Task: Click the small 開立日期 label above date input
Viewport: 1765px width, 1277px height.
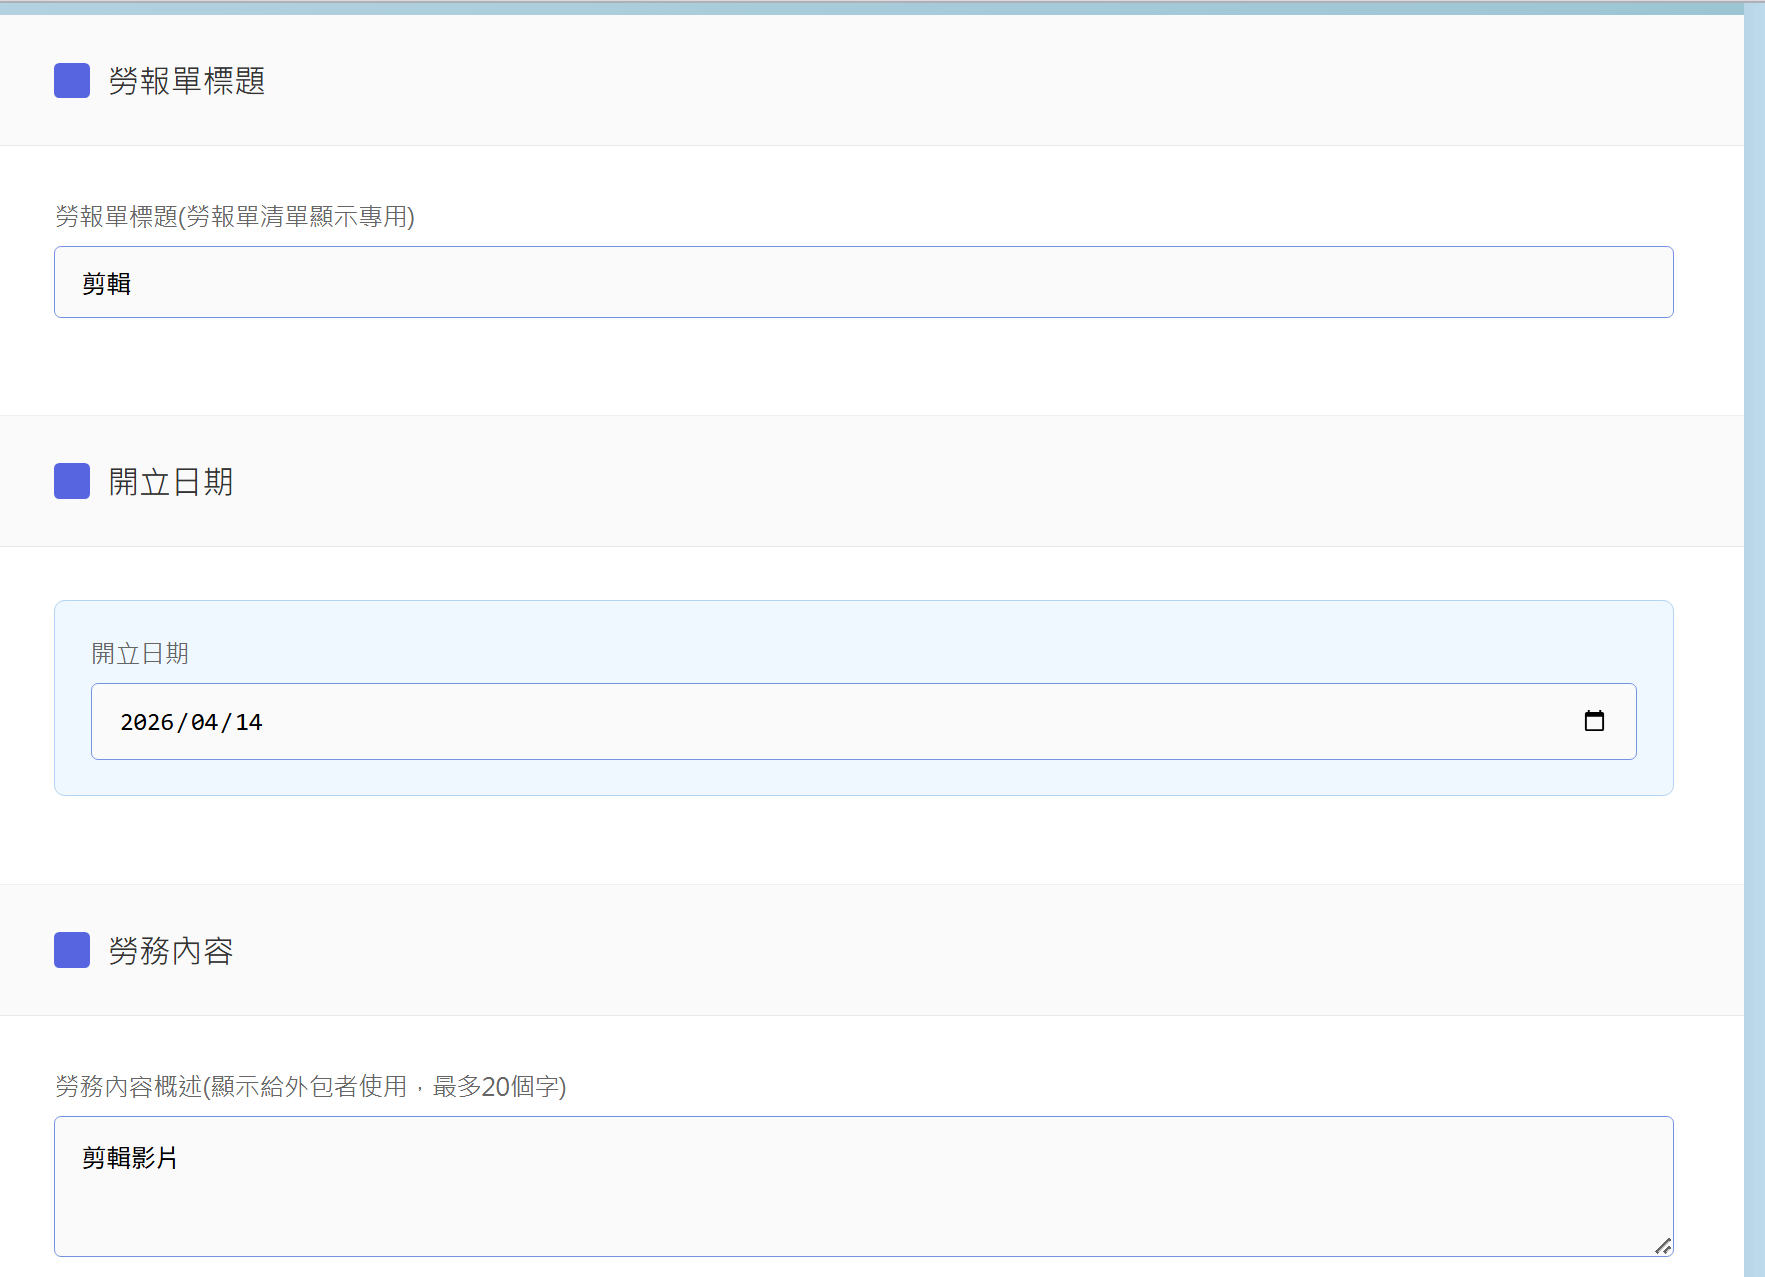Action: 140,654
